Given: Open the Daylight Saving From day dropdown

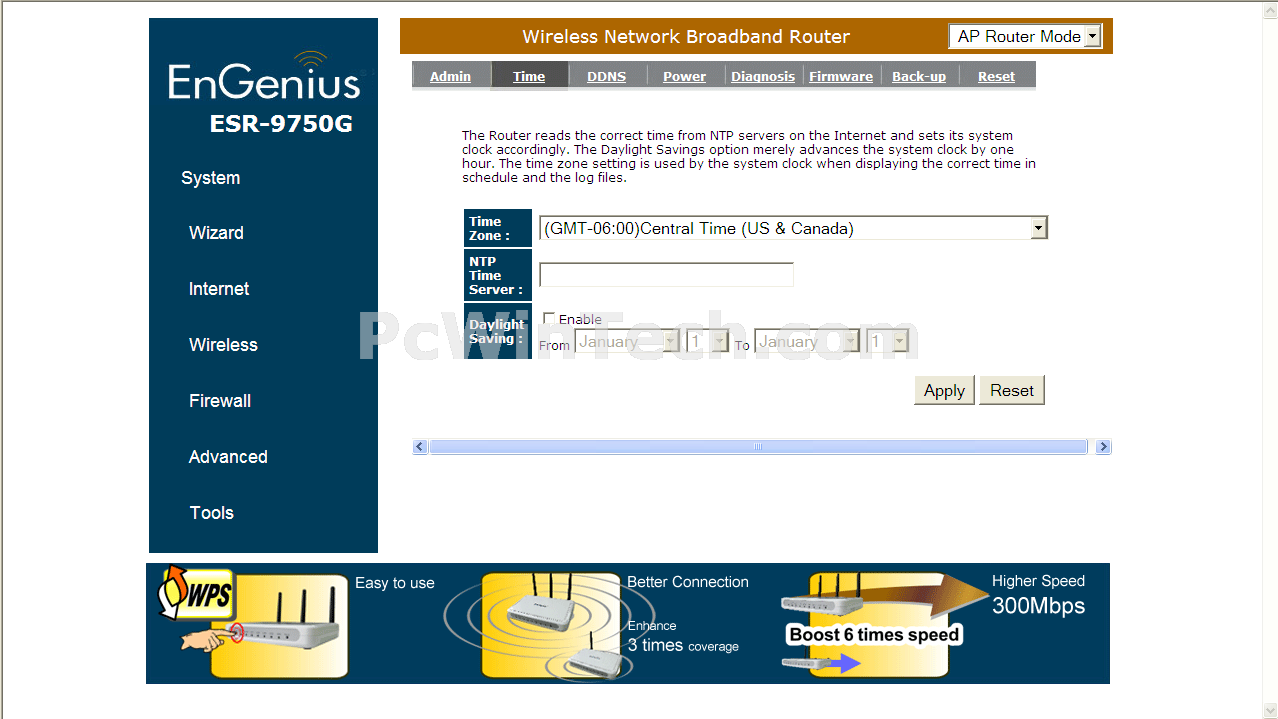Looking at the screenshot, I should coord(707,342).
